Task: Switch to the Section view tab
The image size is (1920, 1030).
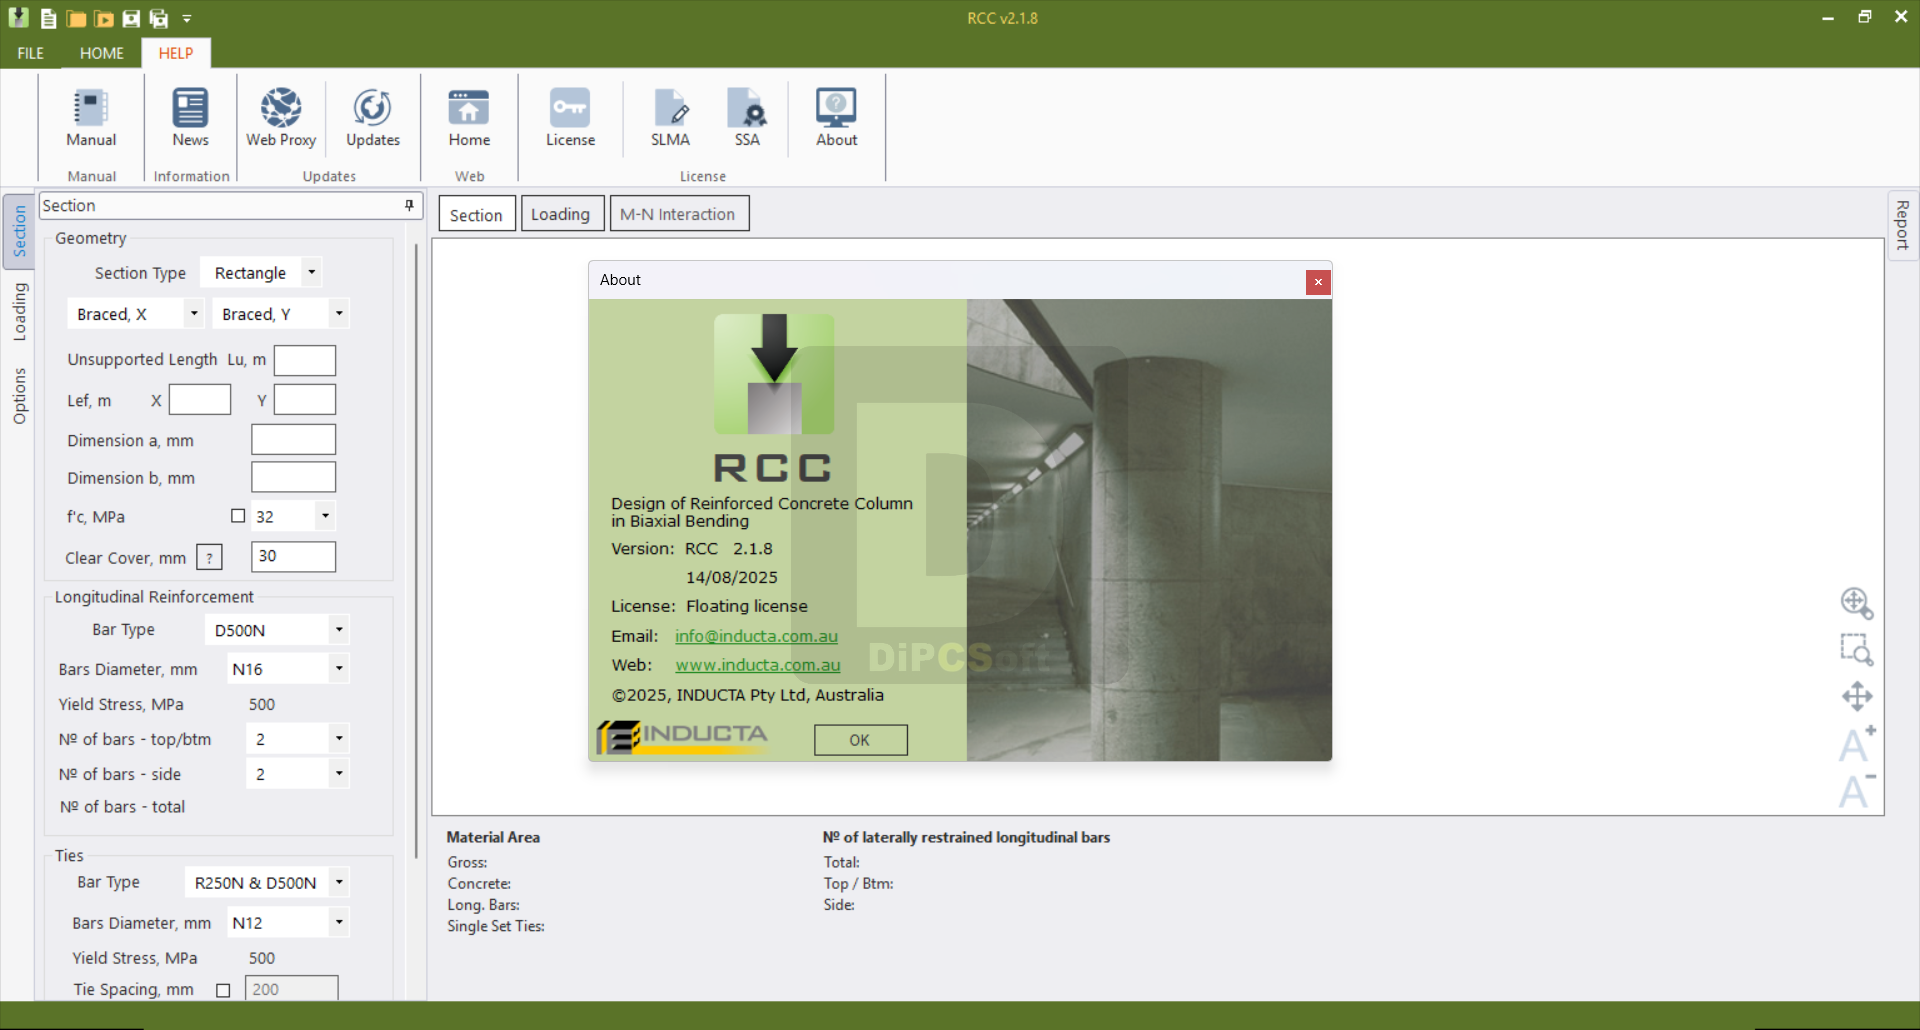Action: pyautogui.click(x=476, y=214)
